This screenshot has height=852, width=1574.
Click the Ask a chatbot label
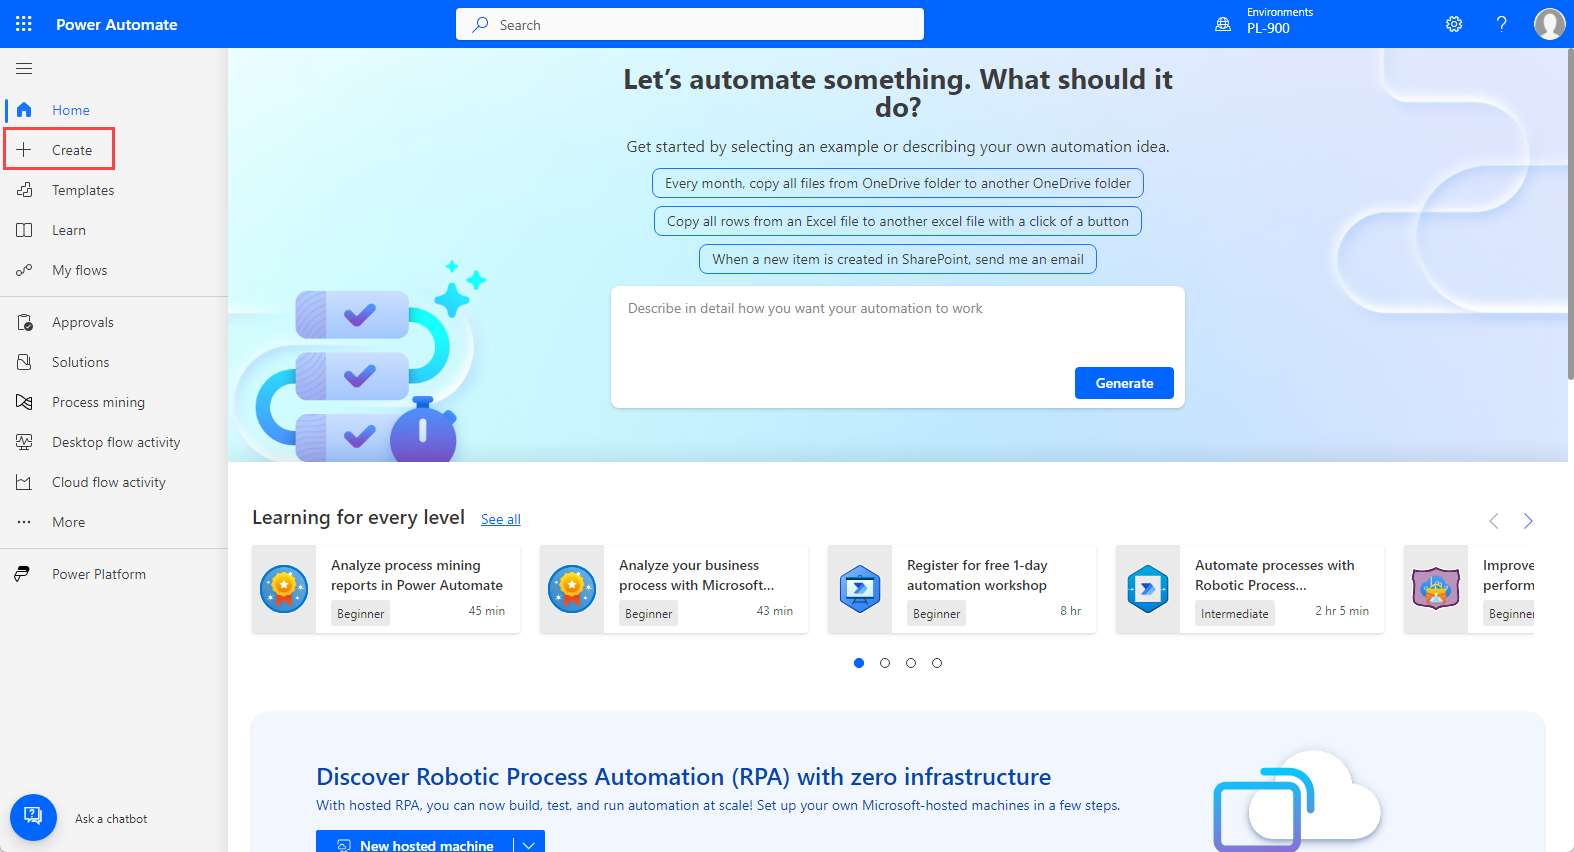pos(111,819)
